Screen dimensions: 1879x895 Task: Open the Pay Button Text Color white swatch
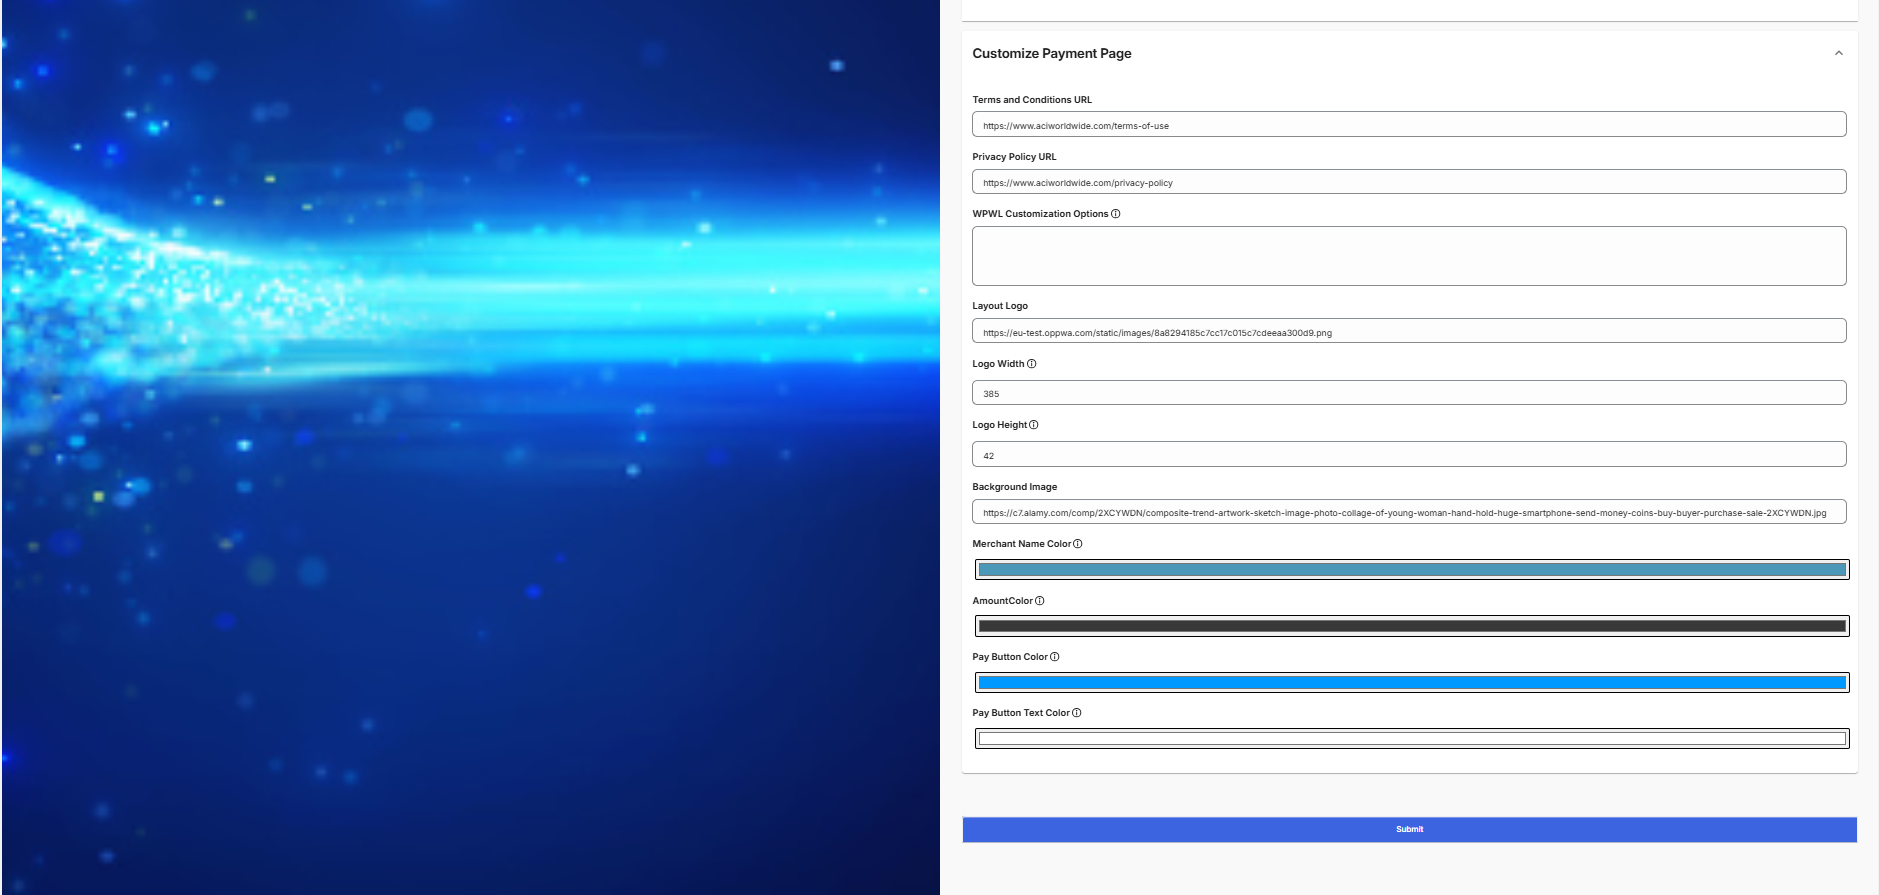(x=1412, y=739)
